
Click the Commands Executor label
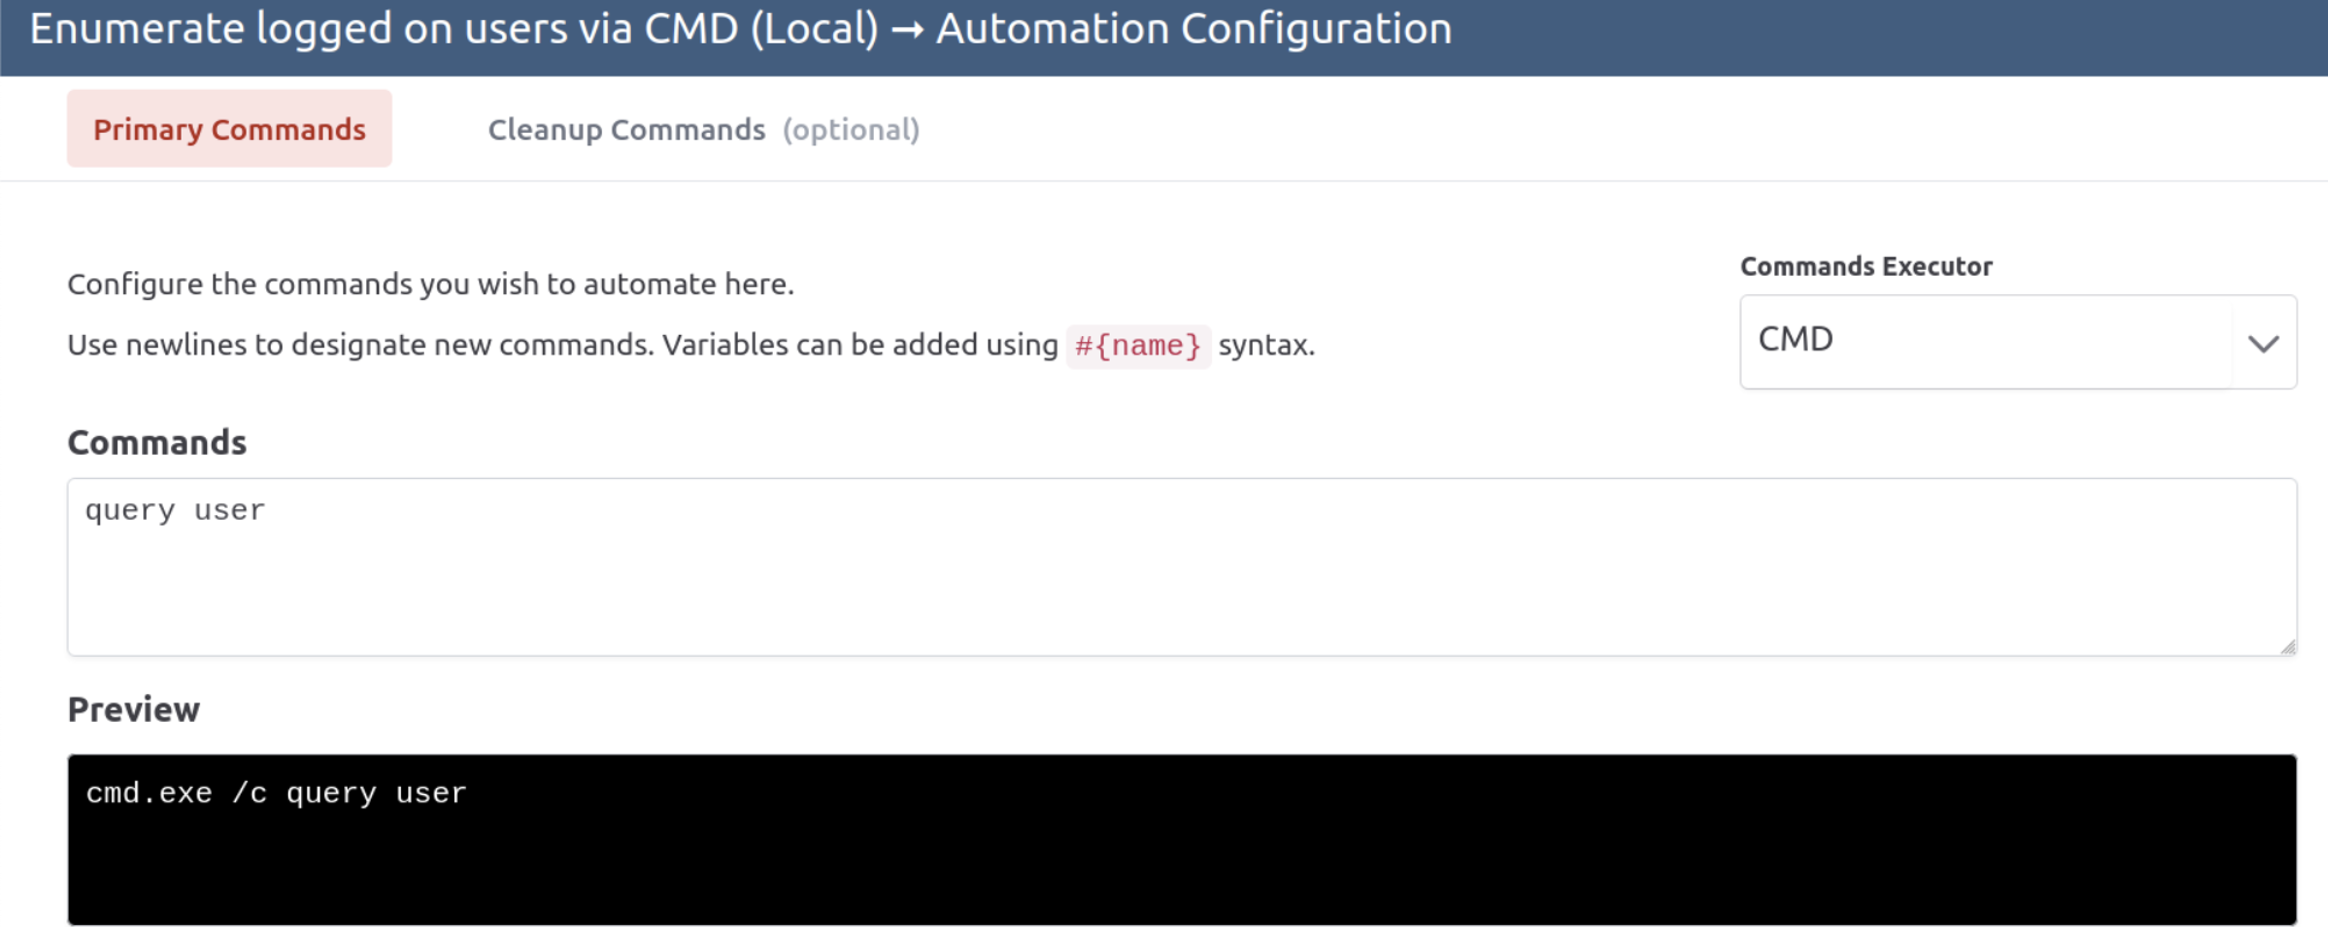(1866, 266)
